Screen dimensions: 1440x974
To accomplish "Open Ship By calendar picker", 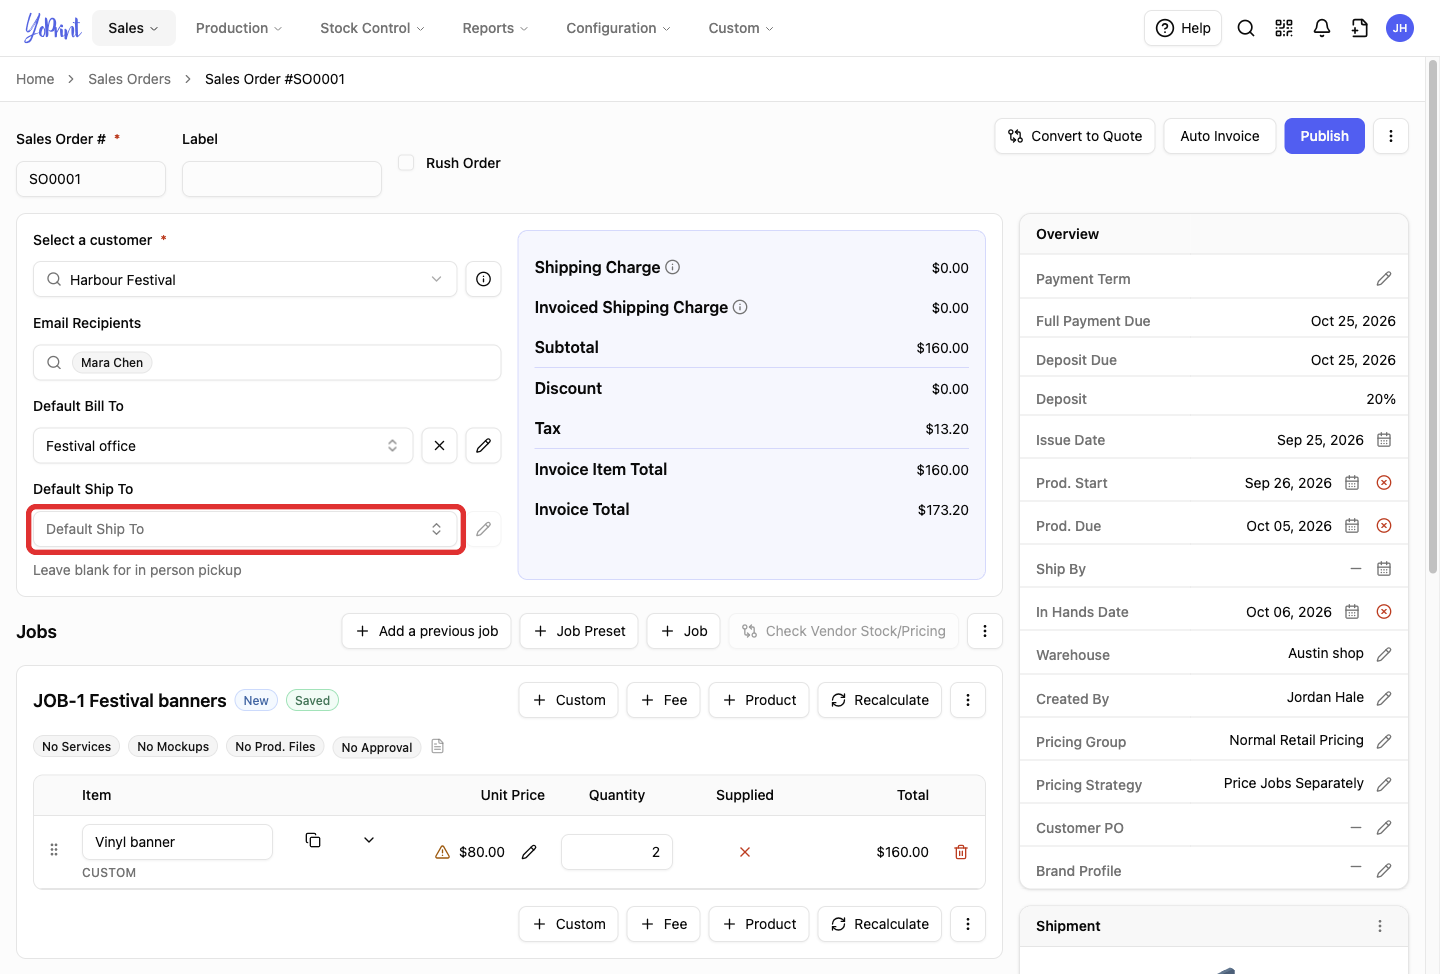I will (x=1384, y=569).
